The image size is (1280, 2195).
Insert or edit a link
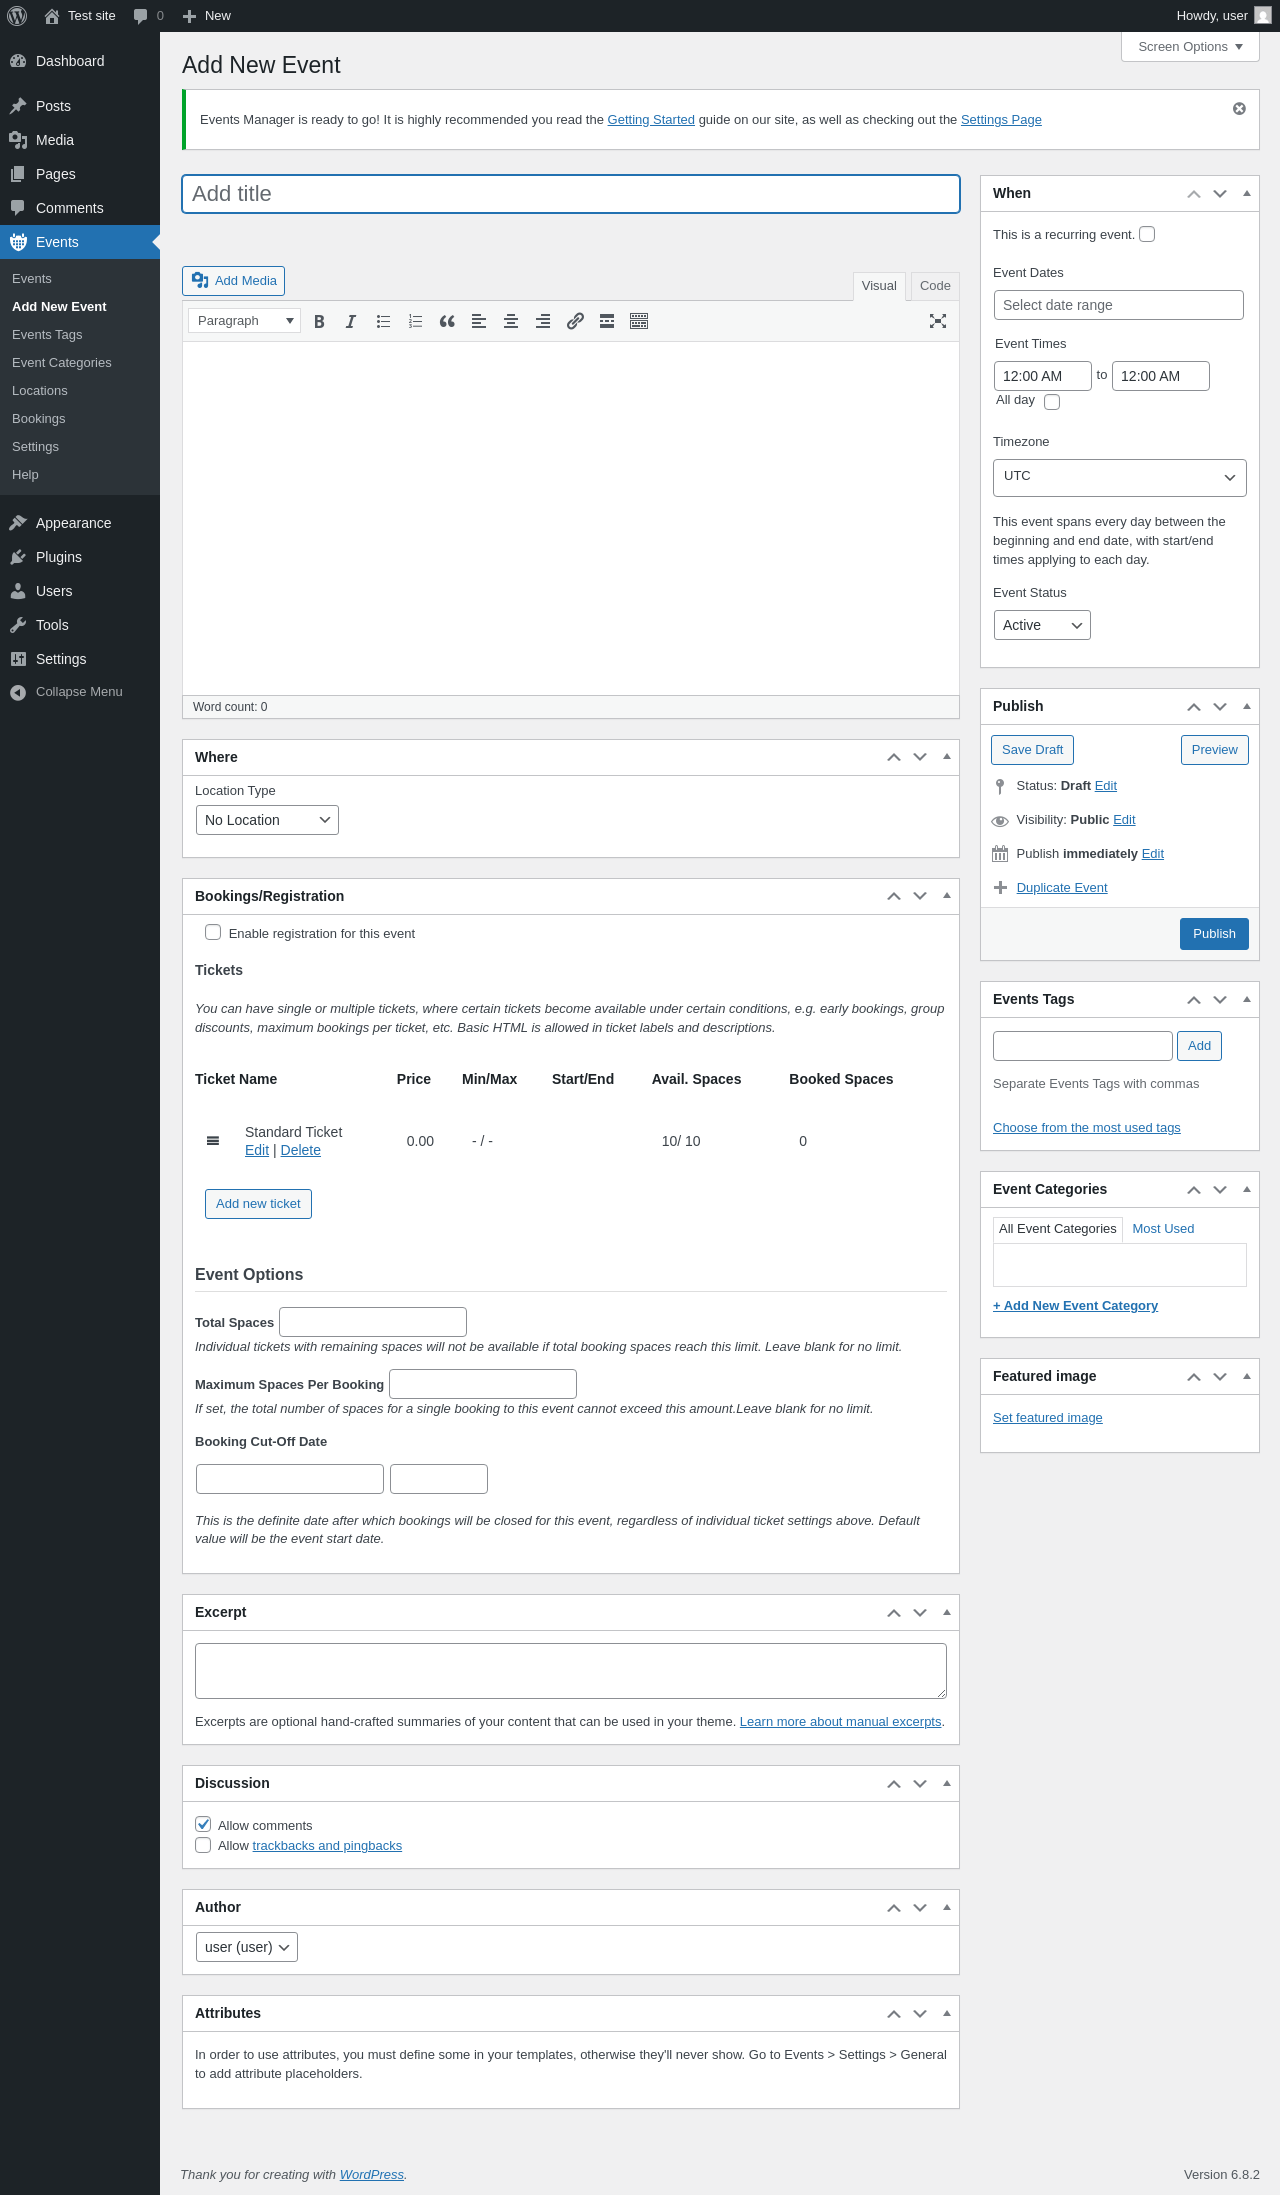[x=575, y=321]
